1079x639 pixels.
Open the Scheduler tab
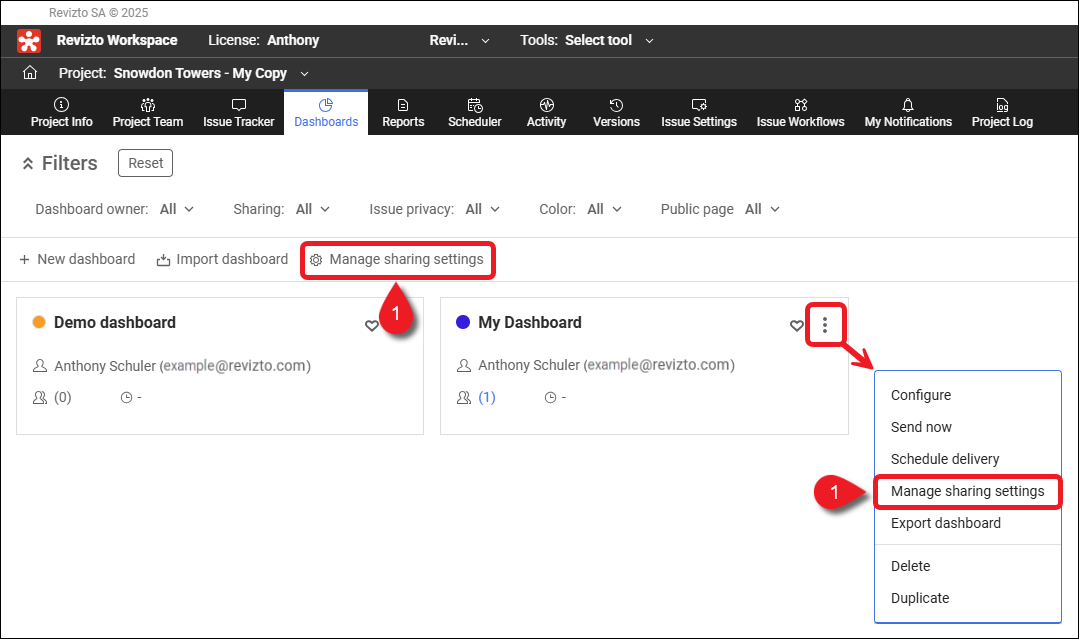474,113
